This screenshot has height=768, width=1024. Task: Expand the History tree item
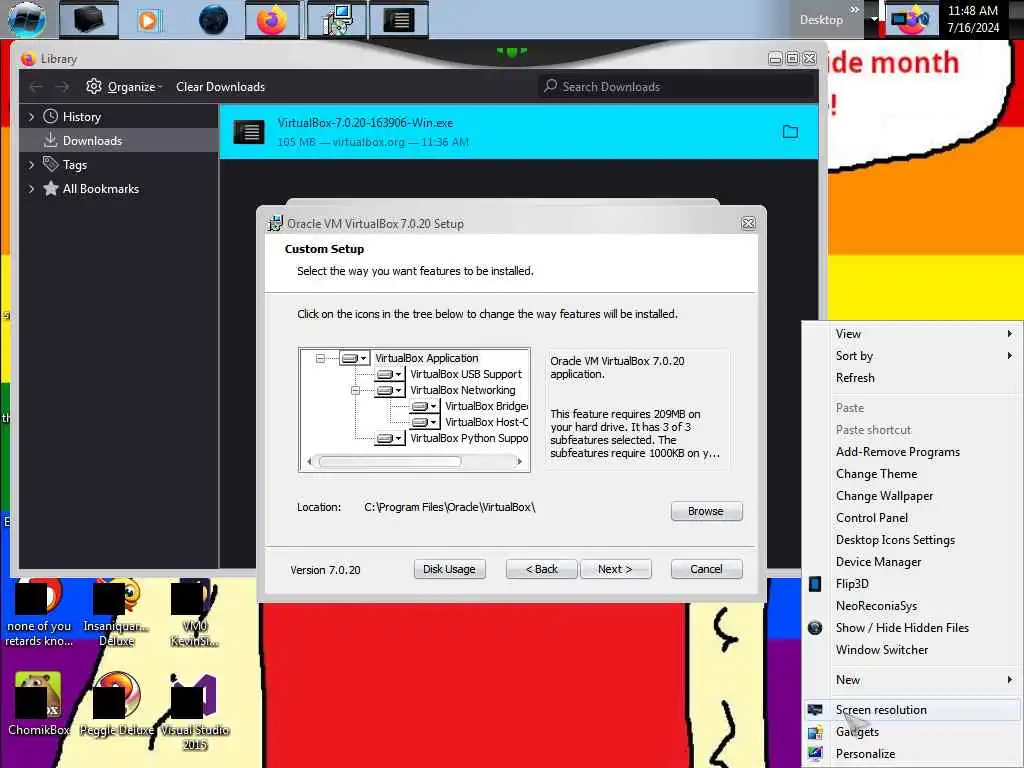point(31,117)
